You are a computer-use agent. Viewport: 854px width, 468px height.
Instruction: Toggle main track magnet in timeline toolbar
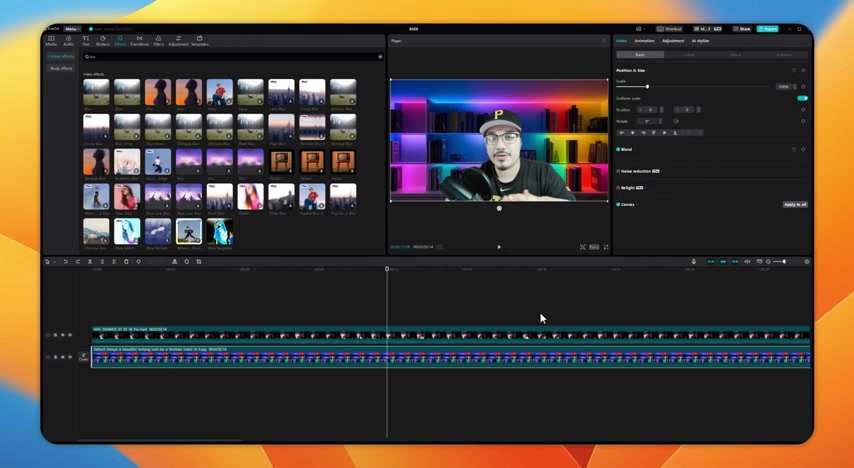point(711,262)
